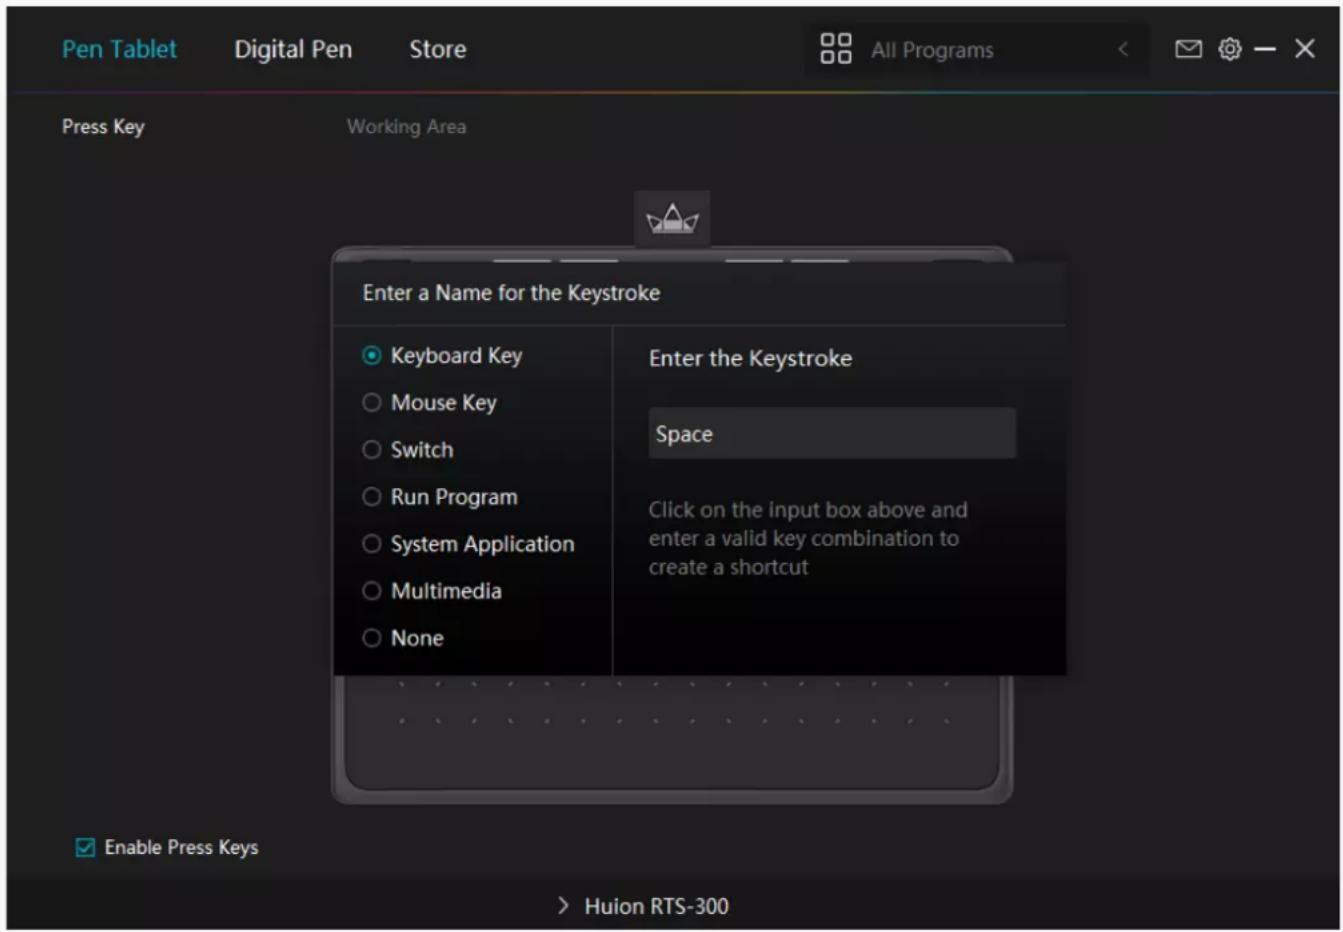Image resolution: width=1343 pixels, height=932 pixels.
Task: Toggle the Enable Press Keys checkbox
Action: pyautogui.click(x=85, y=847)
